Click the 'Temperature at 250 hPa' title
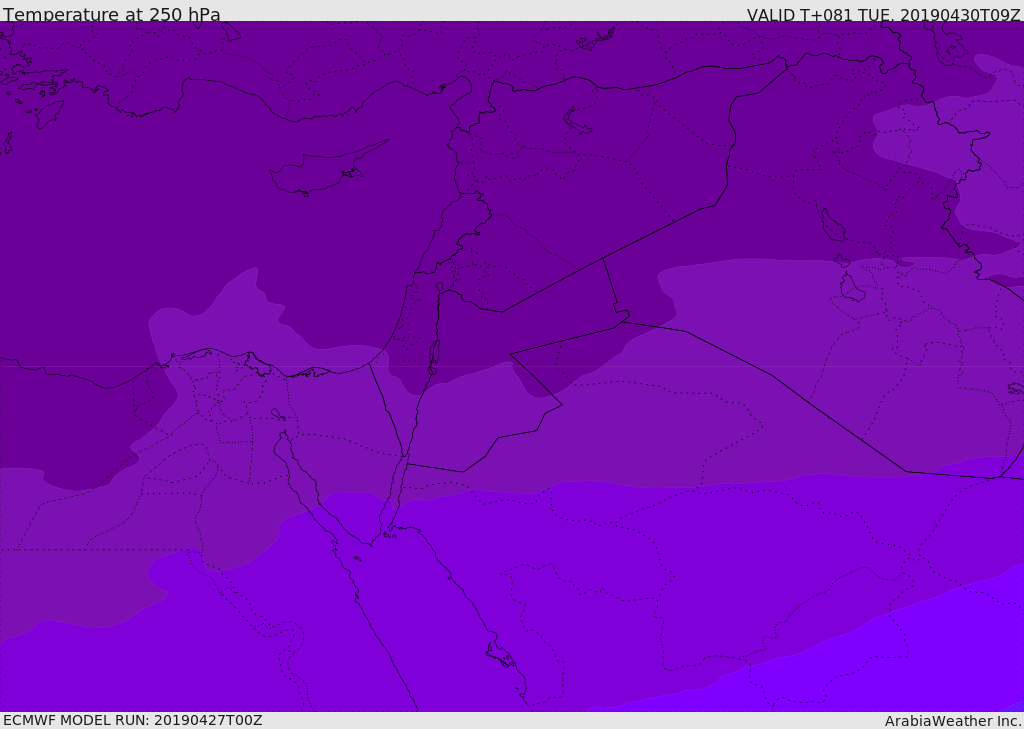Screen dimensions: 1024x729 click(x=112, y=14)
